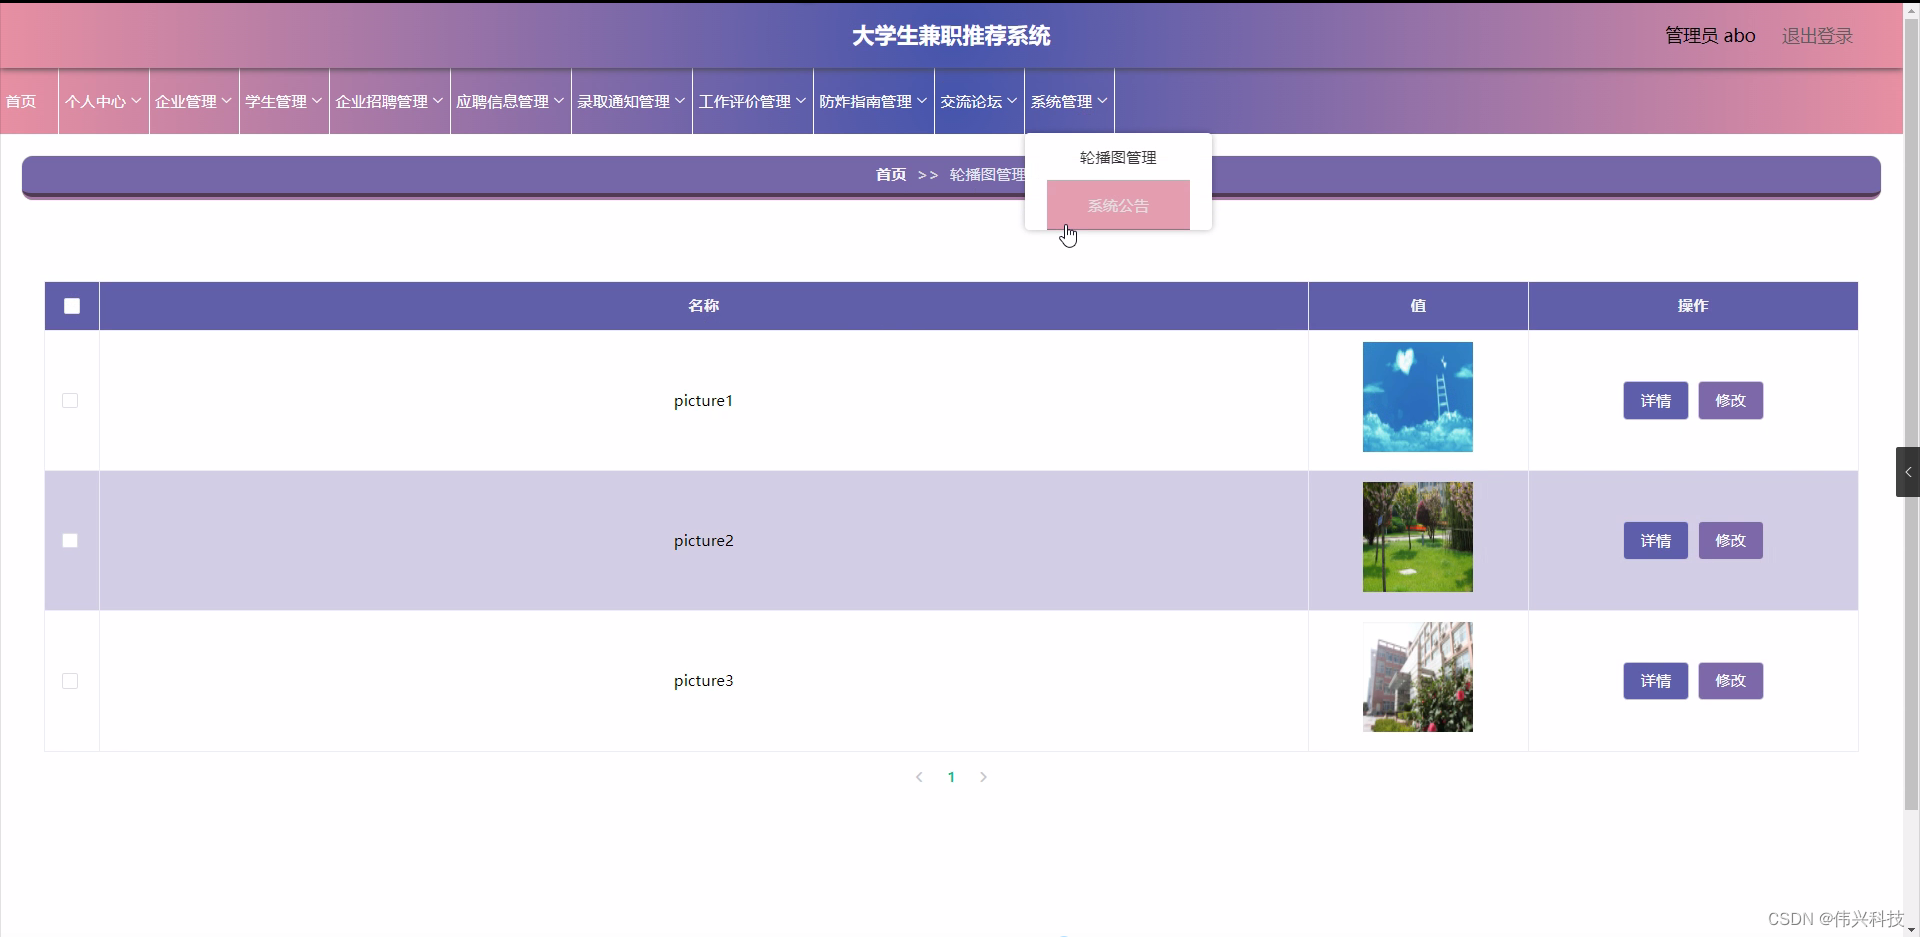This screenshot has width=1920, height=937.
Task: Click the previous page arrow
Action: click(919, 777)
